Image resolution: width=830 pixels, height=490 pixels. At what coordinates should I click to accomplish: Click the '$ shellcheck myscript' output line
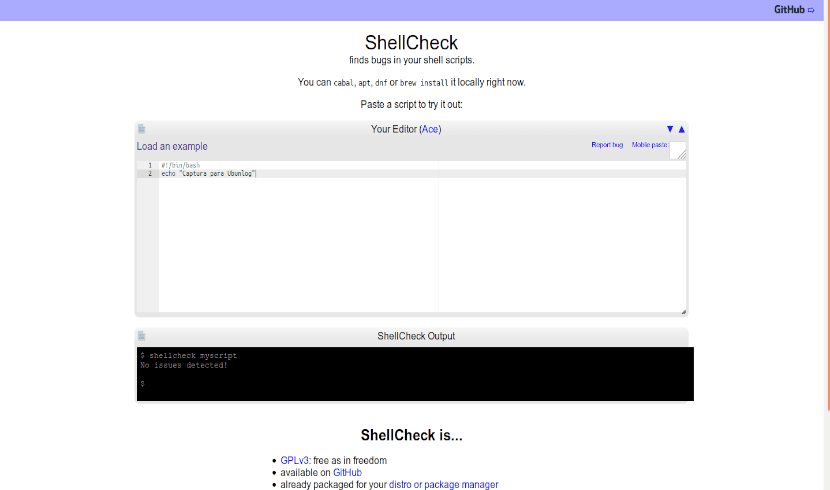click(x=188, y=356)
